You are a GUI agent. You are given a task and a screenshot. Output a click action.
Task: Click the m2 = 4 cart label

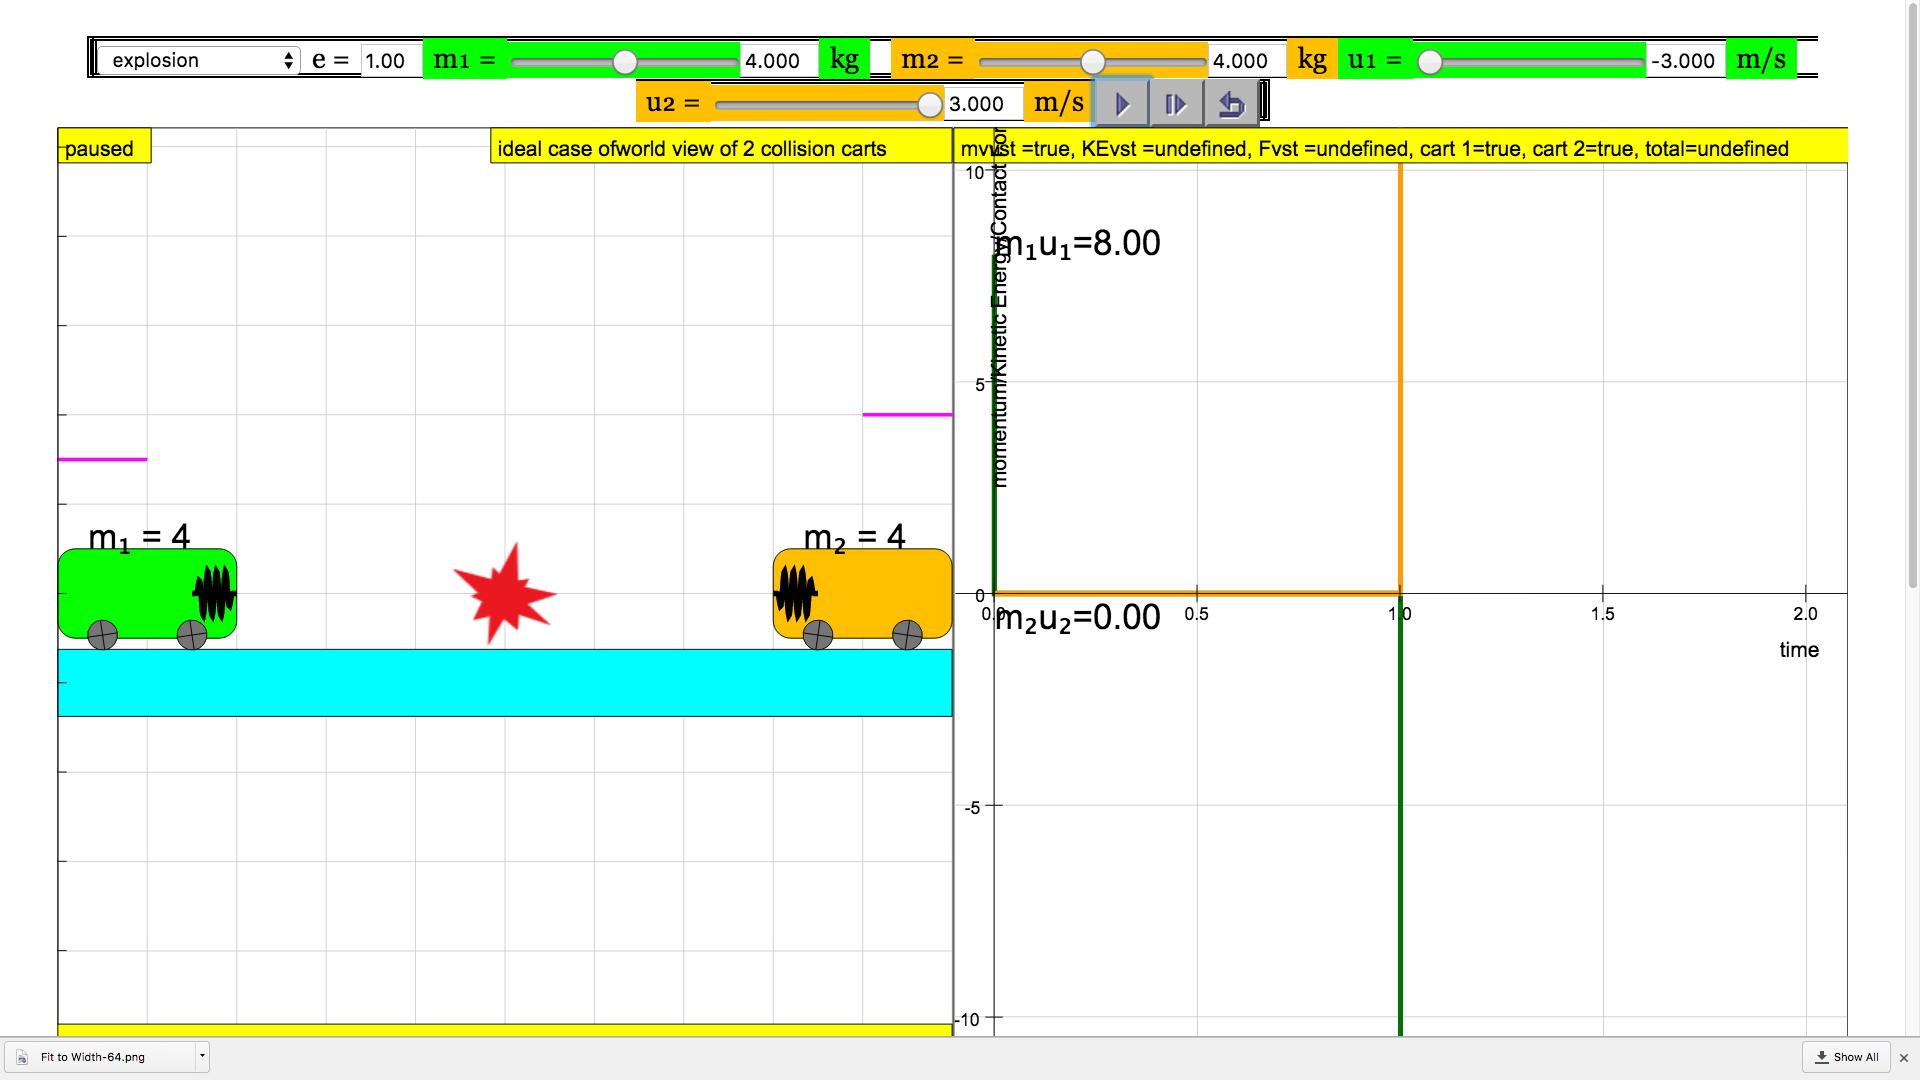click(854, 537)
